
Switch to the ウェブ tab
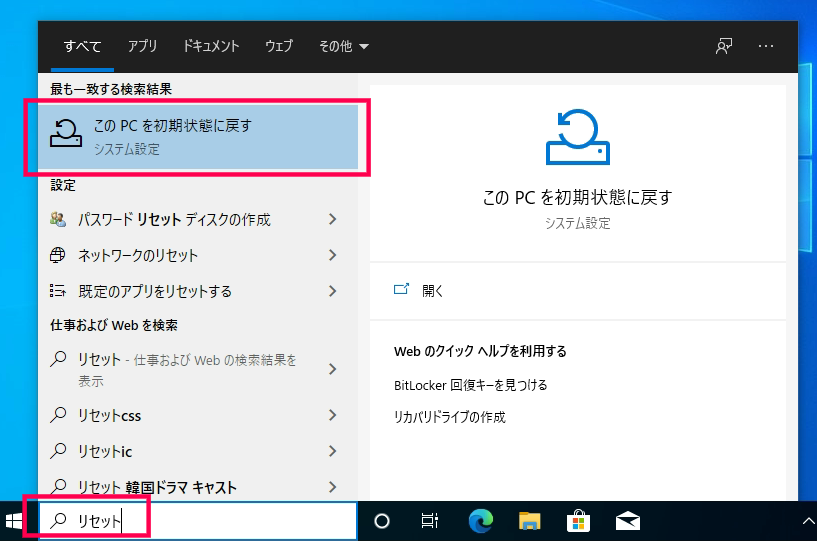[279, 46]
